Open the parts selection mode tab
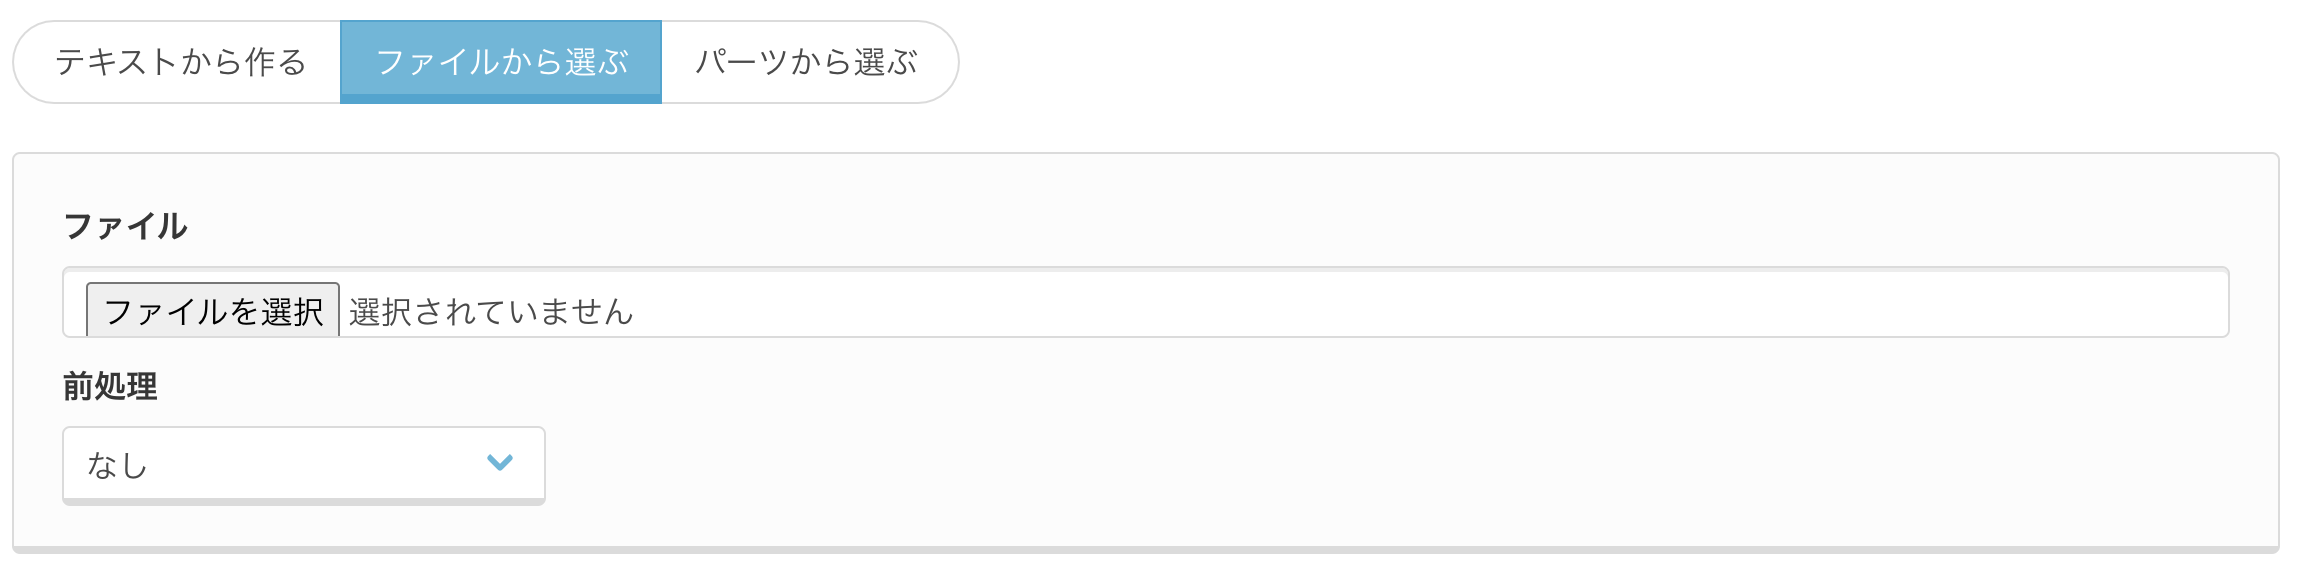This screenshot has height=570, width=2298. click(808, 62)
